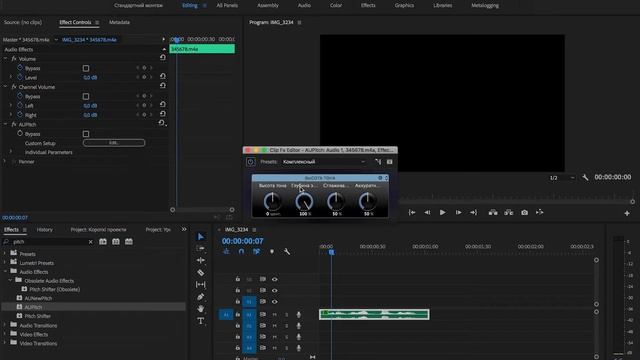This screenshot has height=360, width=640.
Task: Open Program monitor Button Editor plus
Action: [x=627, y=213]
